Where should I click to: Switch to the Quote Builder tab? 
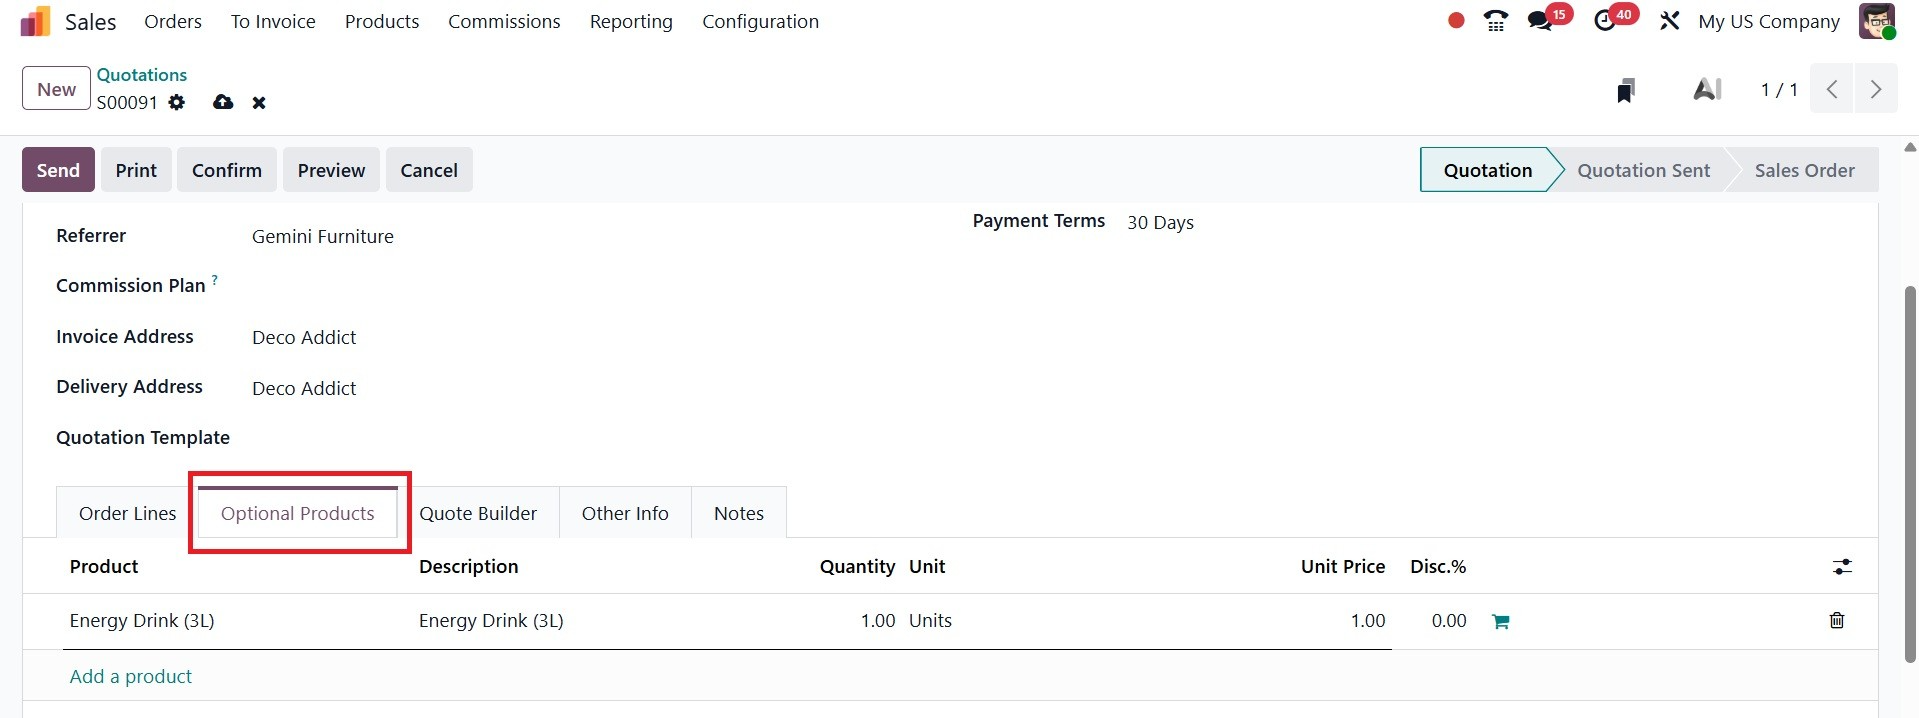coord(478,513)
